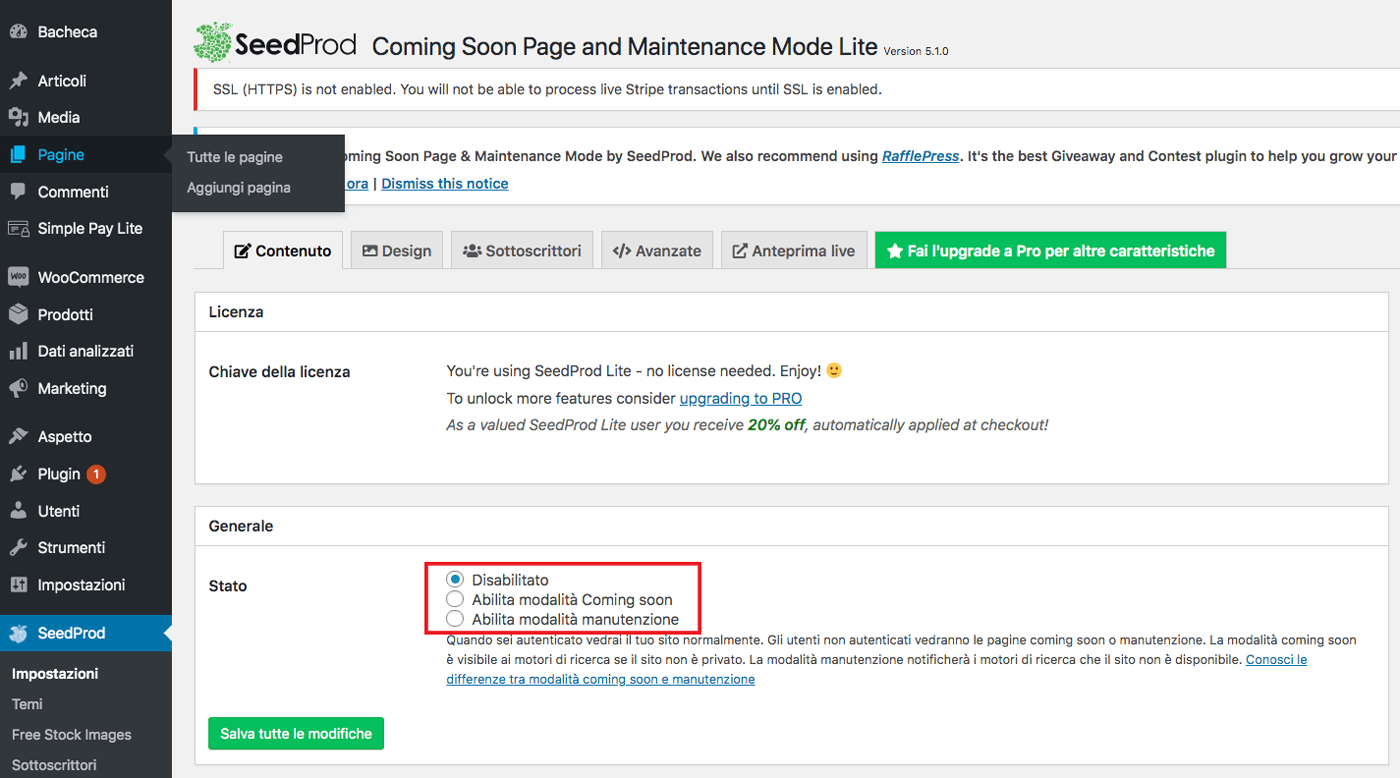Open the Anteprima live tab
The height and width of the screenshot is (778, 1400).
pyautogui.click(x=794, y=251)
